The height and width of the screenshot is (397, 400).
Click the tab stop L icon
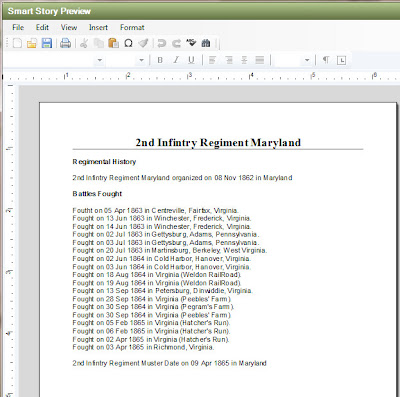tap(341, 60)
